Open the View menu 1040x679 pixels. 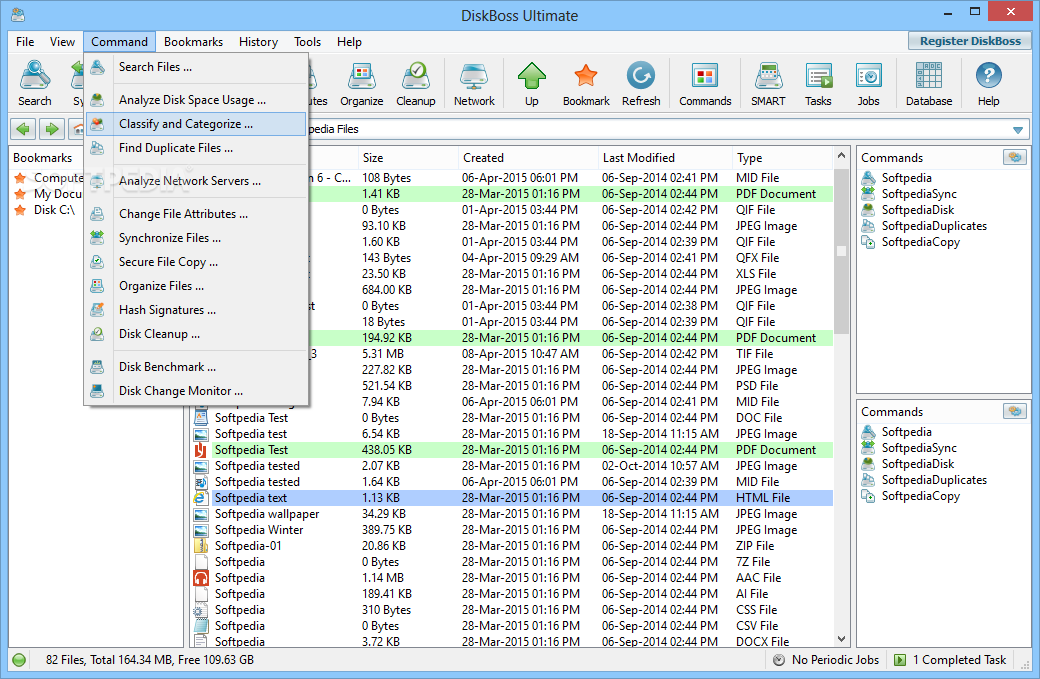62,42
